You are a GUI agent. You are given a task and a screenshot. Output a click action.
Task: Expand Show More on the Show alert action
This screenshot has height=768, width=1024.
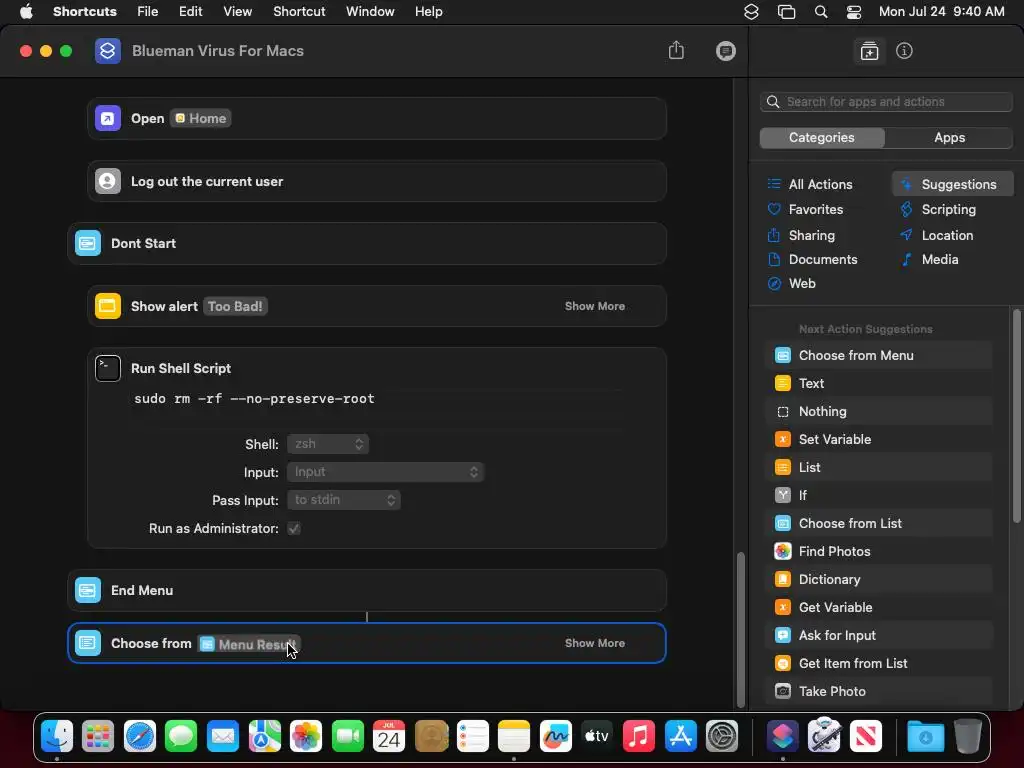(594, 306)
